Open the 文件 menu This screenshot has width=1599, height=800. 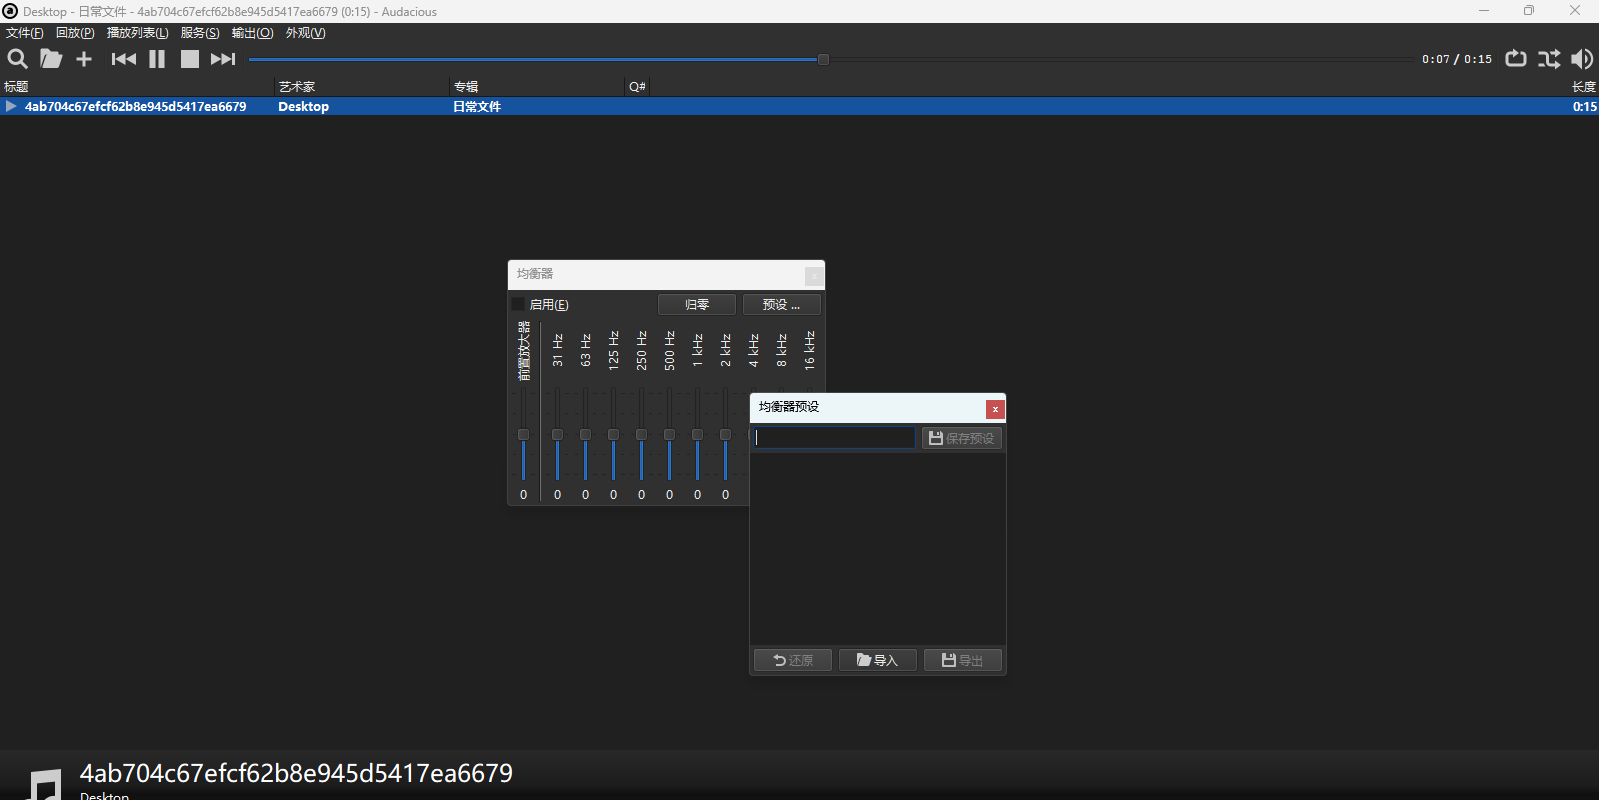coord(25,33)
